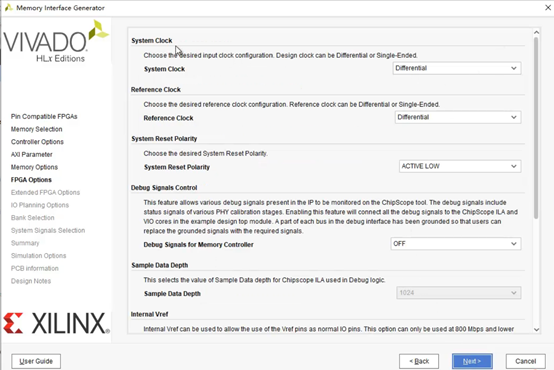The height and width of the screenshot is (370, 554).
Task: Click the Internal Vref heading
Action: point(149,315)
